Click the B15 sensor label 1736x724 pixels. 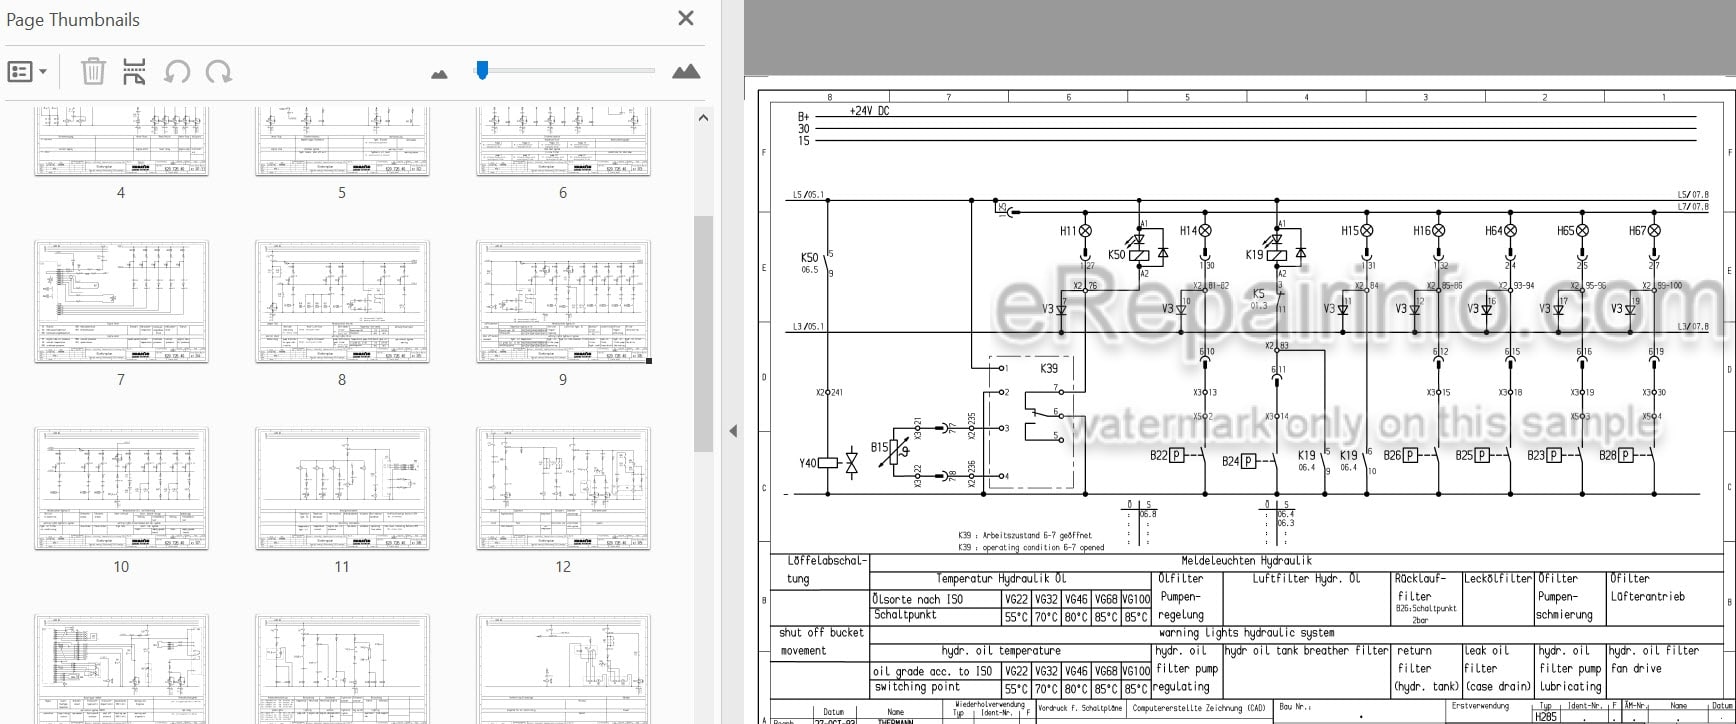(x=879, y=447)
